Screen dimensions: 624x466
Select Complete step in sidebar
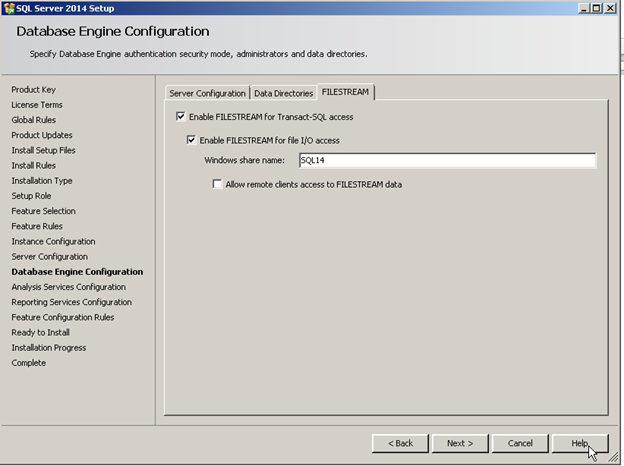click(x=29, y=363)
